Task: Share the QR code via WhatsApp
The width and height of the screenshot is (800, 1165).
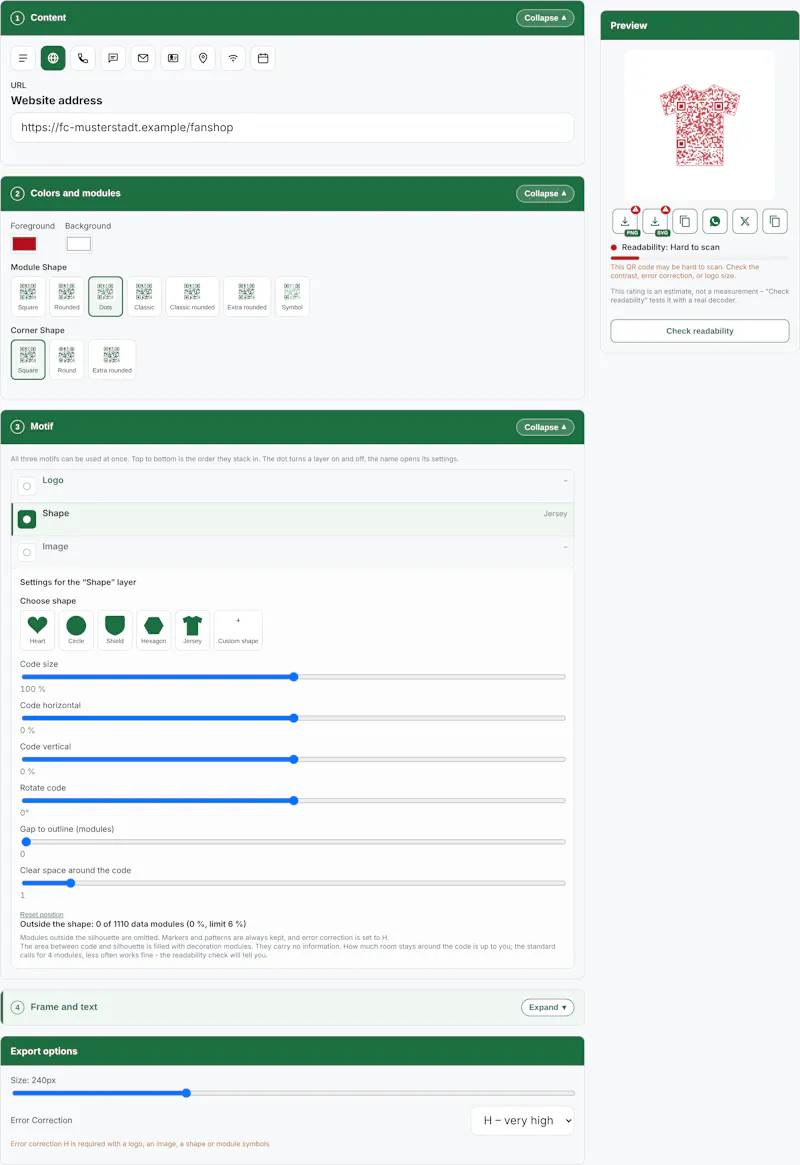Action: (715, 221)
